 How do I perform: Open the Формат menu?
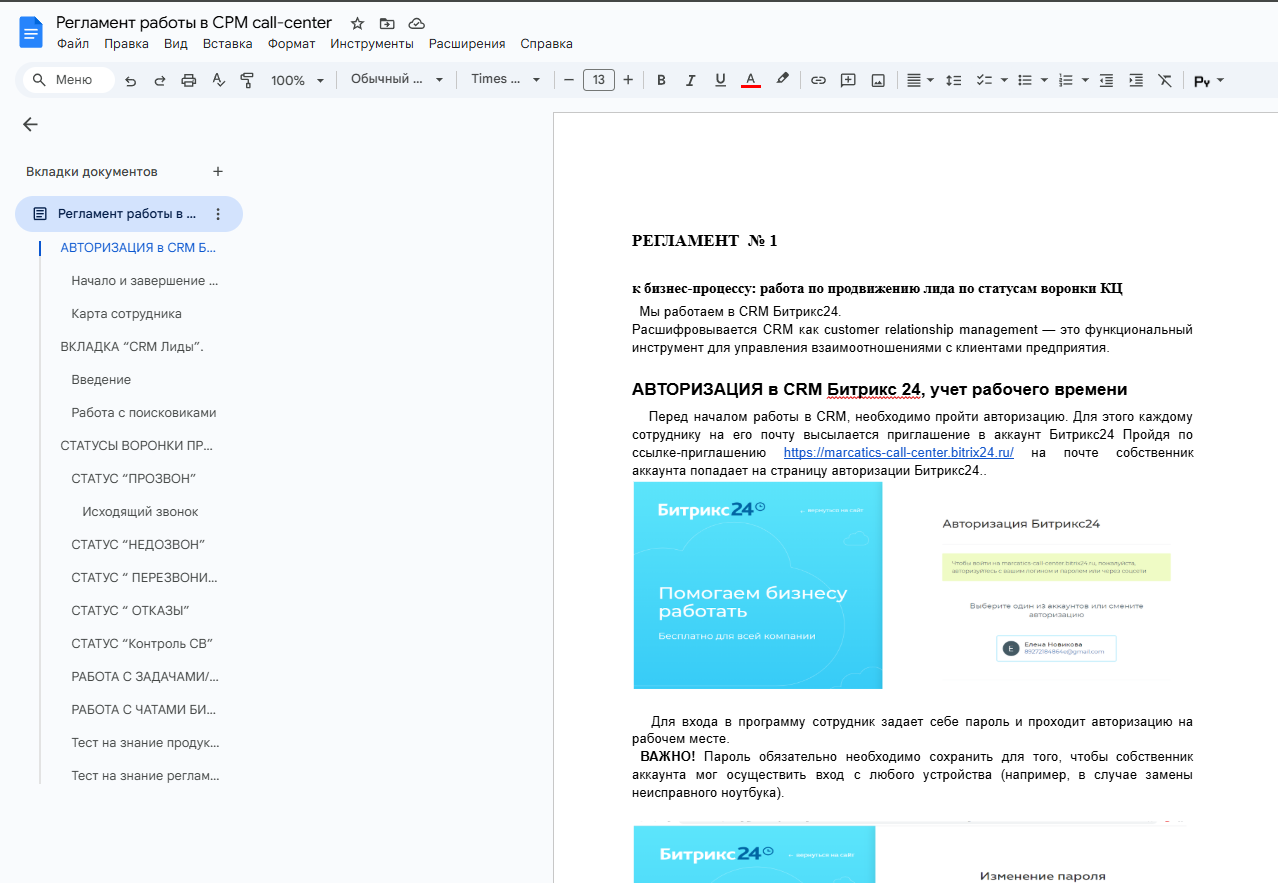[292, 44]
